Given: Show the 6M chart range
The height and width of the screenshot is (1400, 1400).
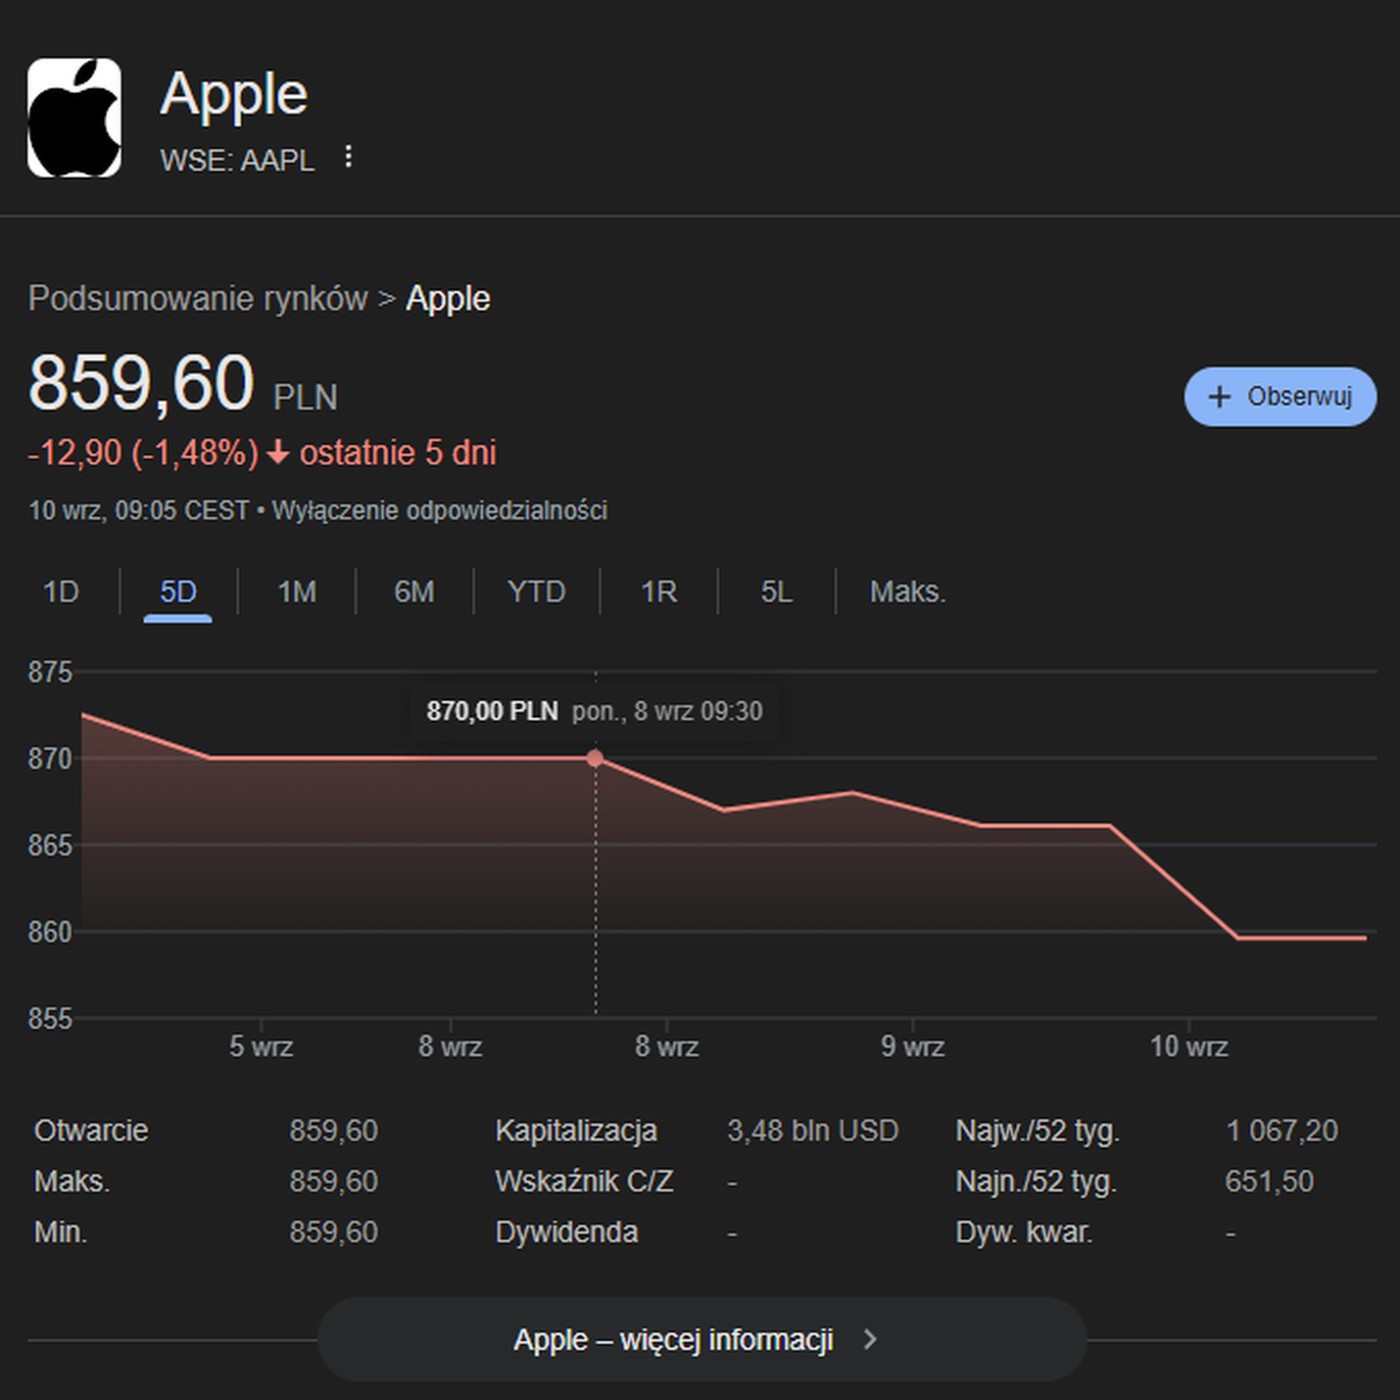Looking at the screenshot, I should coord(414,592).
